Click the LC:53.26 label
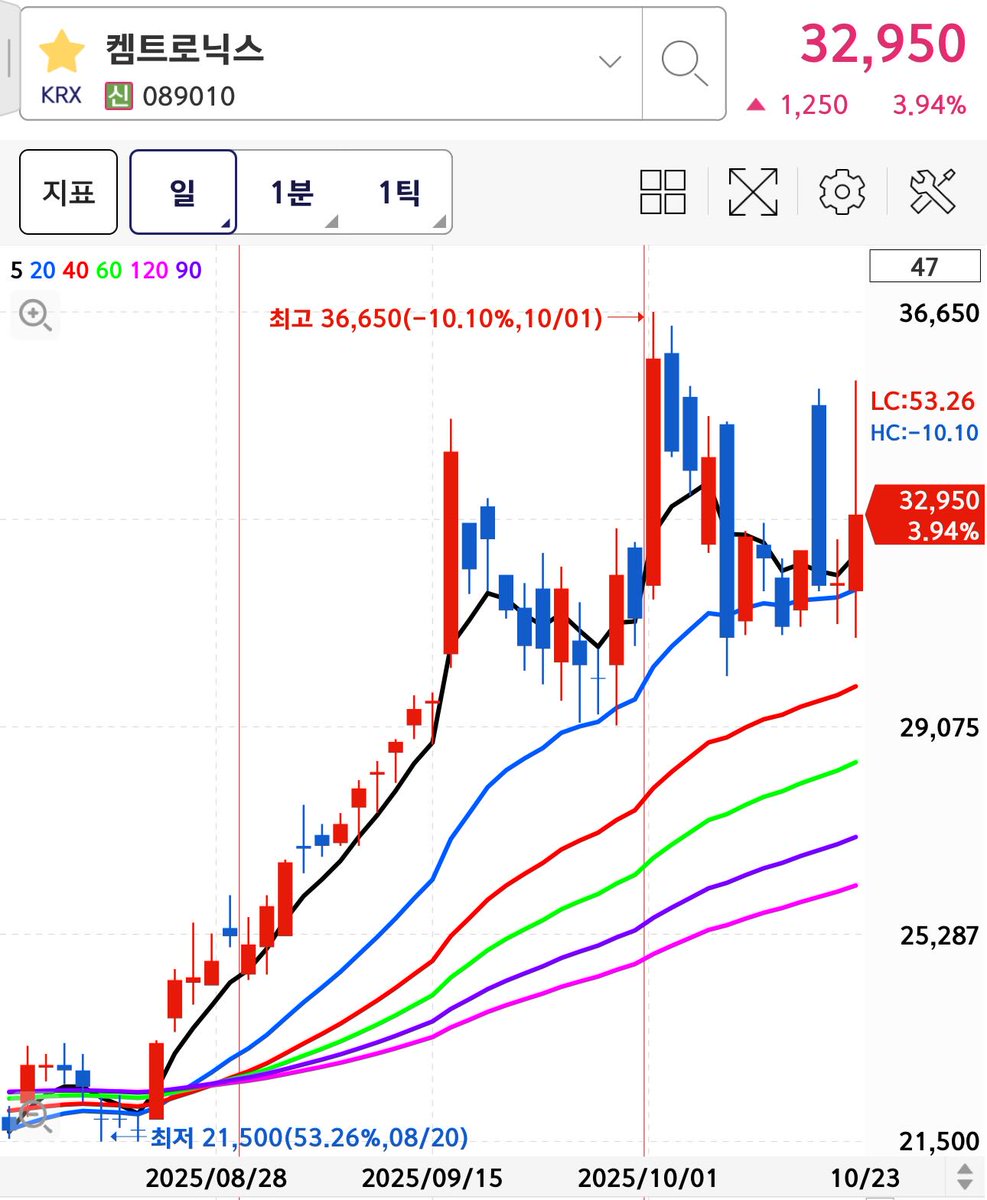This screenshot has width=987, height=1200. tap(924, 402)
